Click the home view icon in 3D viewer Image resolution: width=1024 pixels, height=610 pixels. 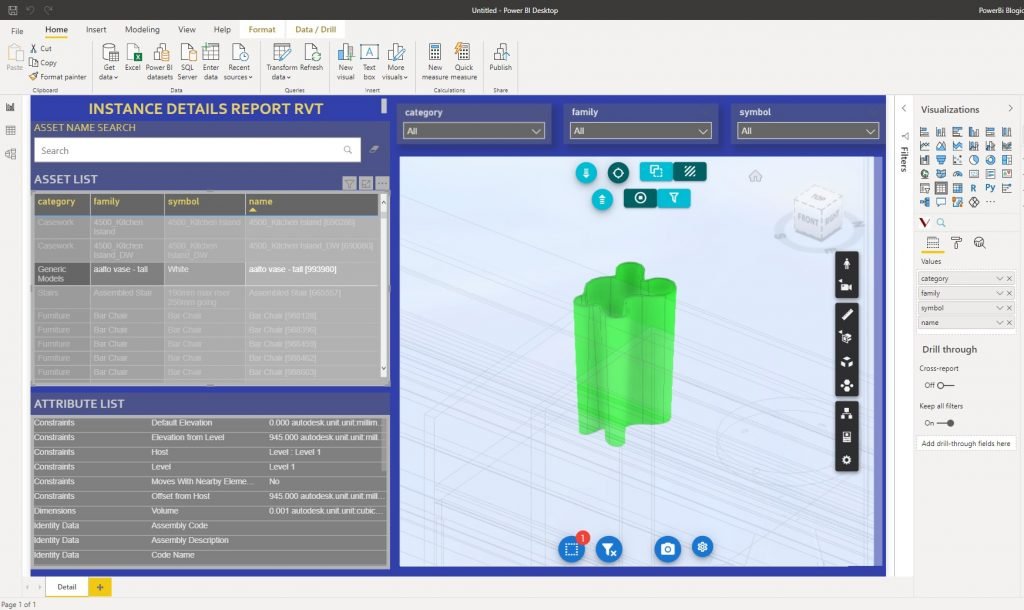755,176
